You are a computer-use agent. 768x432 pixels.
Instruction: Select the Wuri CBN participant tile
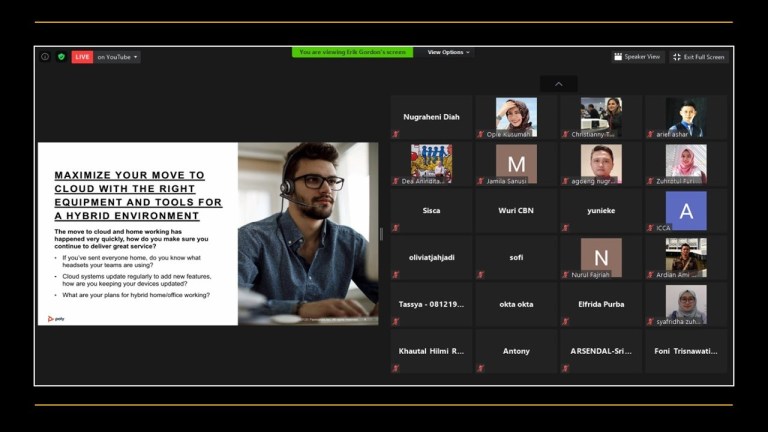516,211
